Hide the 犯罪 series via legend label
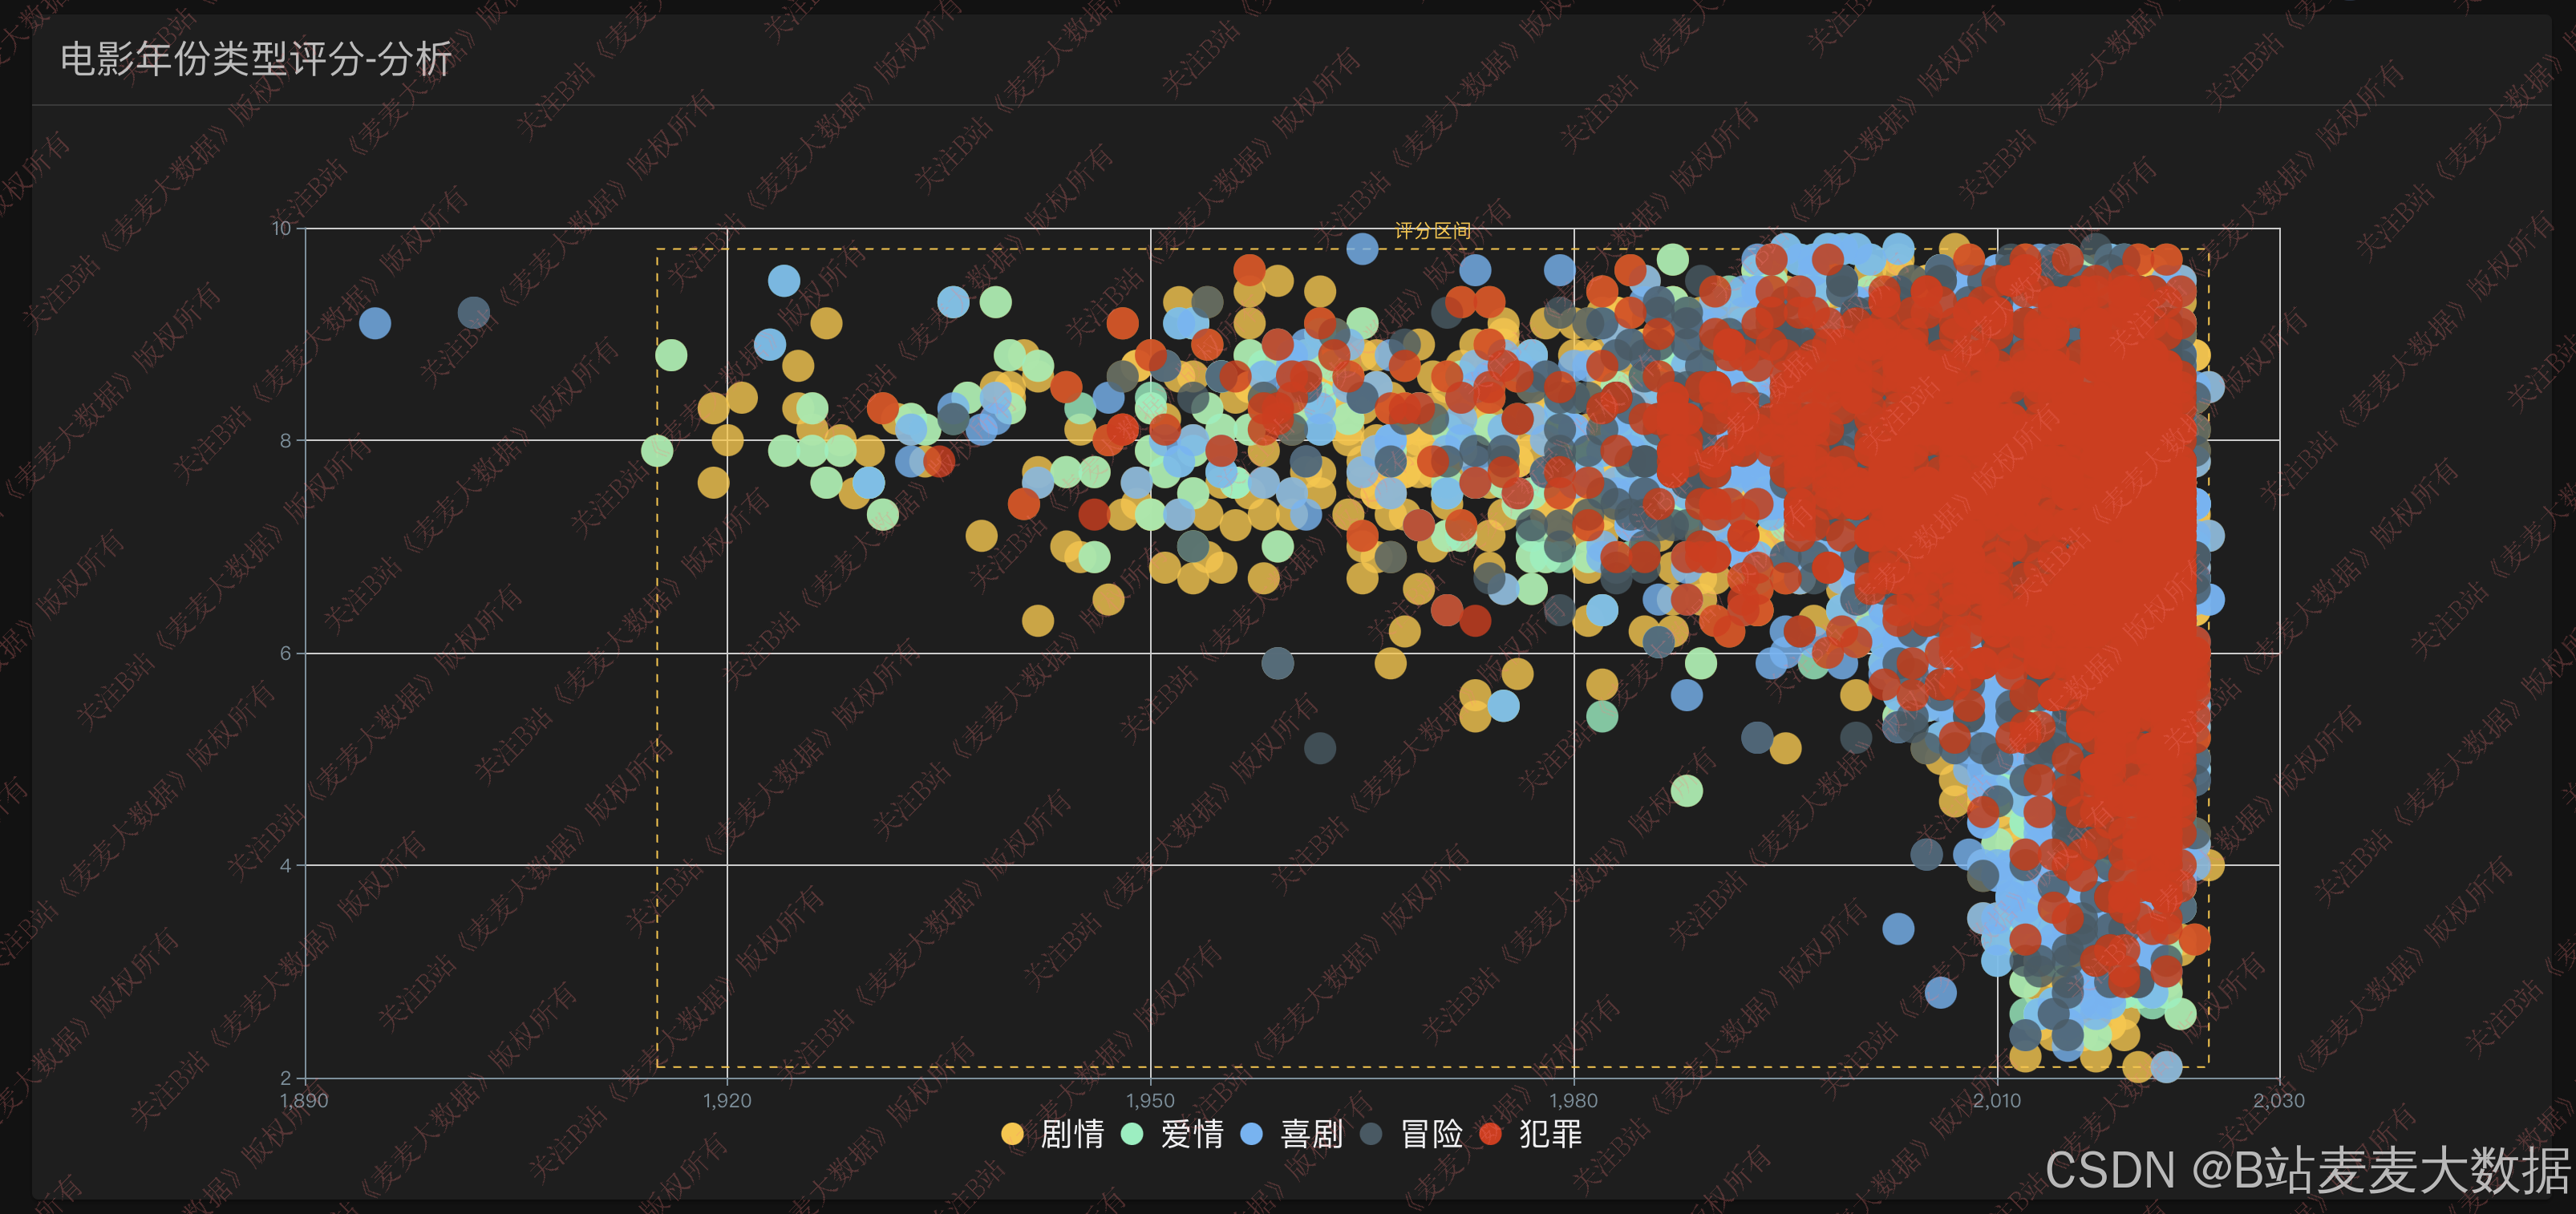 (1550, 1134)
